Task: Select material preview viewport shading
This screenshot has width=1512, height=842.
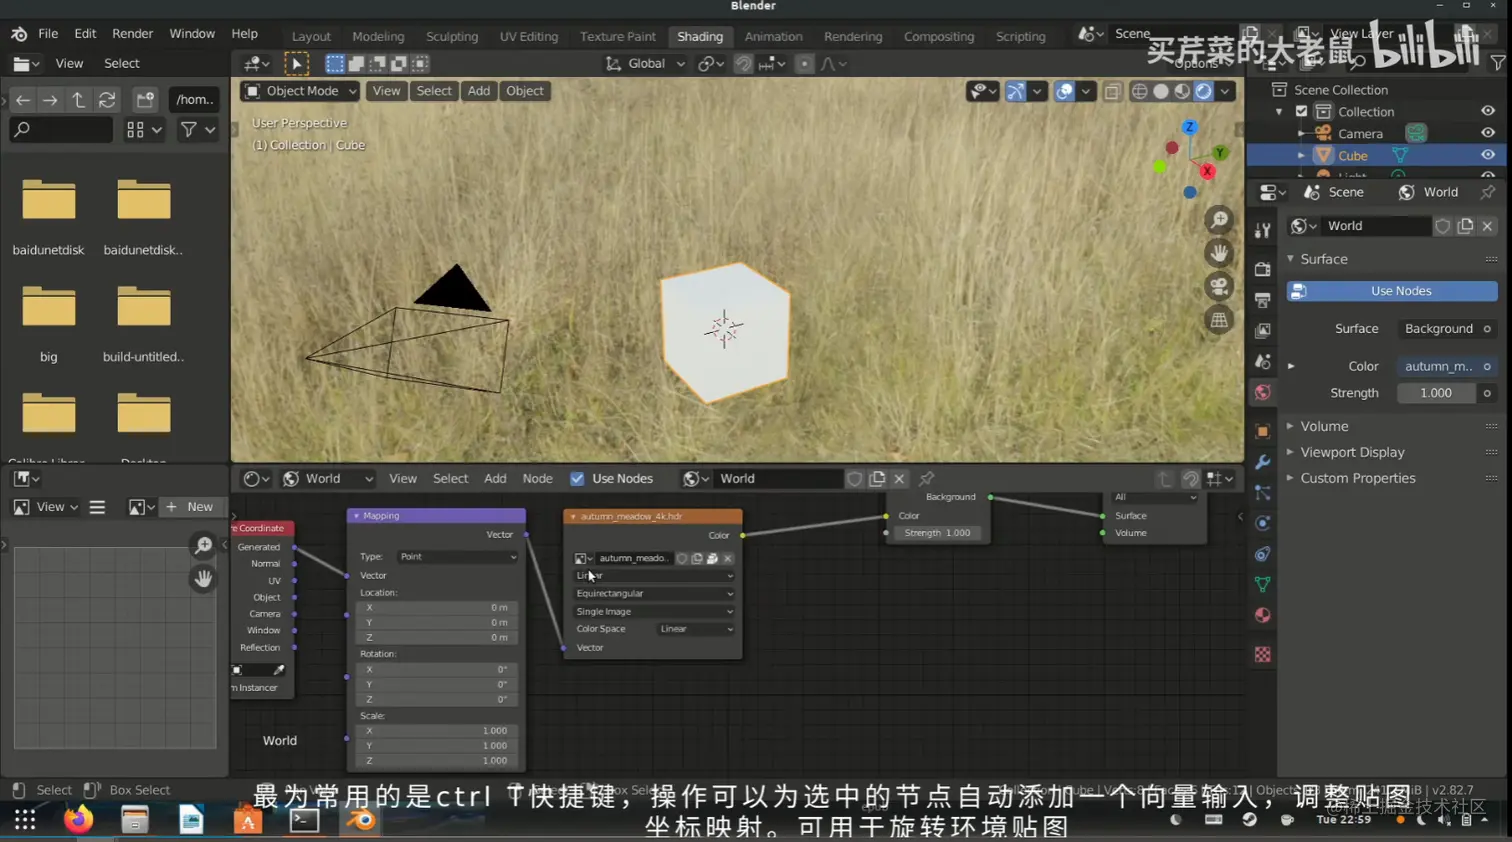Action: tap(1182, 91)
